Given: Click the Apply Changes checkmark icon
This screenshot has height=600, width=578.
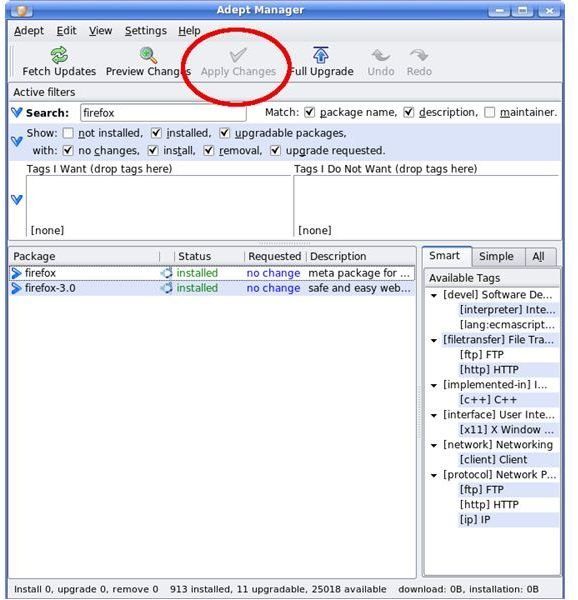Looking at the screenshot, I should point(238,55).
